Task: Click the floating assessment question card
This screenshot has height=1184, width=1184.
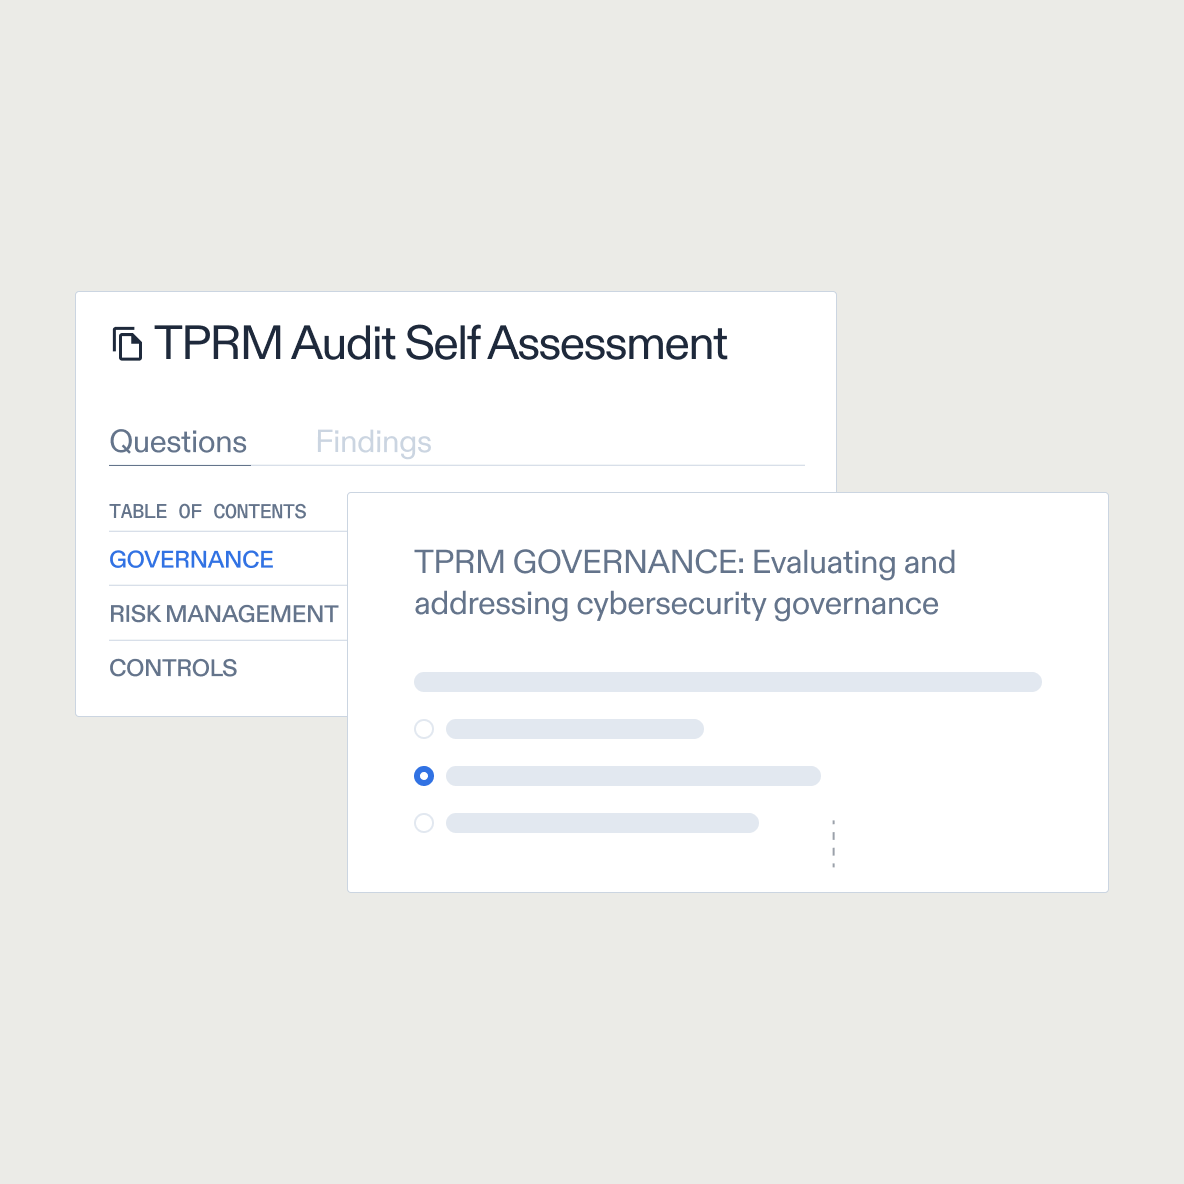Action: tap(727, 691)
